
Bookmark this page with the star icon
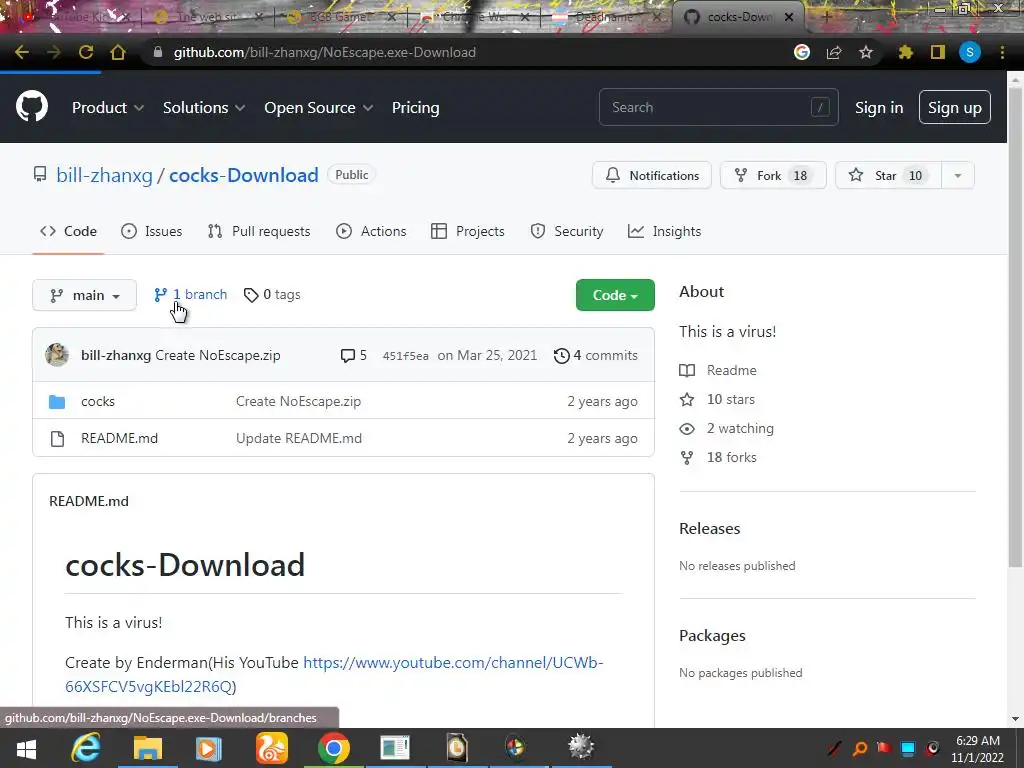(x=866, y=52)
